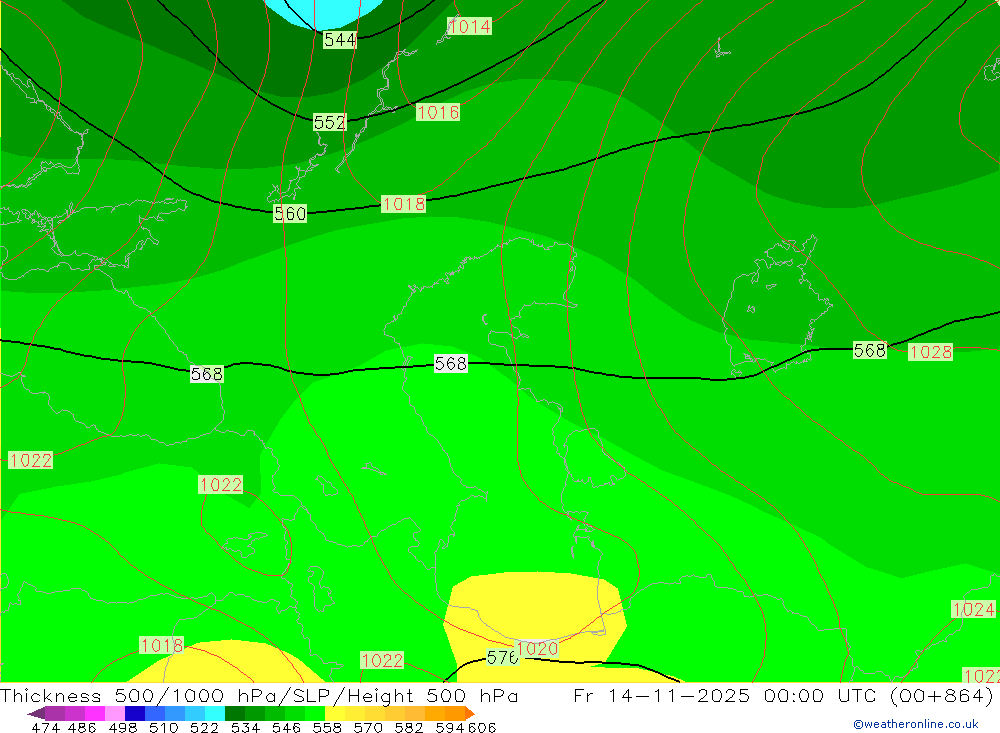Screen dimensions: 1000x733
Task: Click the 576 height contour label
Action: tap(502, 657)
